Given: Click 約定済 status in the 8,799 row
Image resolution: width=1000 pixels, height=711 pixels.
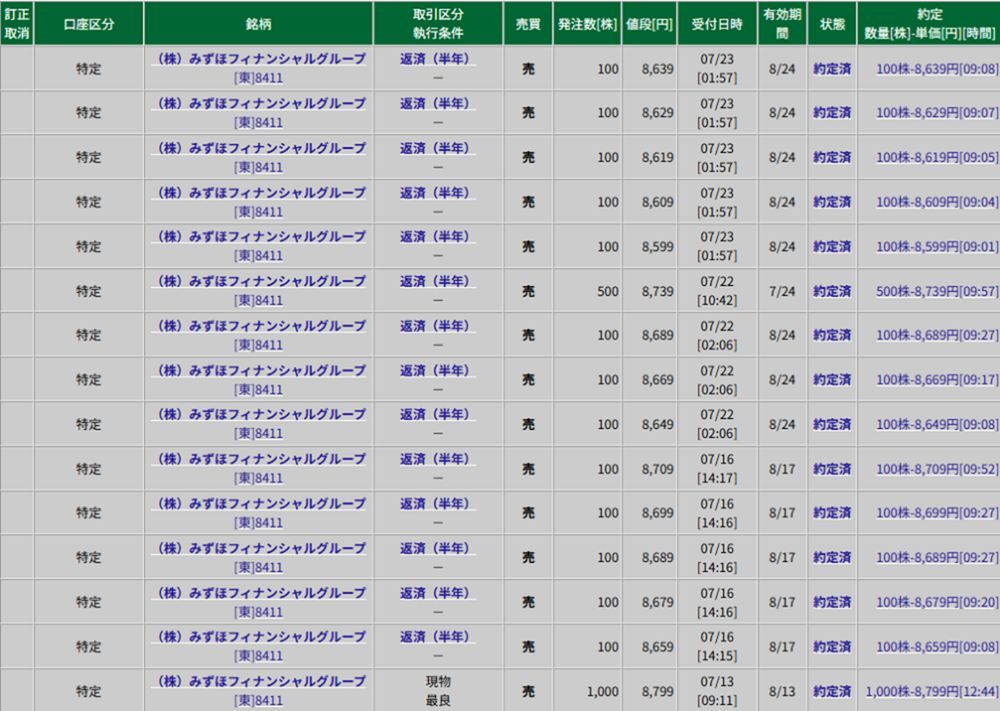Looking at the screenshot, I should coord(832,691).
